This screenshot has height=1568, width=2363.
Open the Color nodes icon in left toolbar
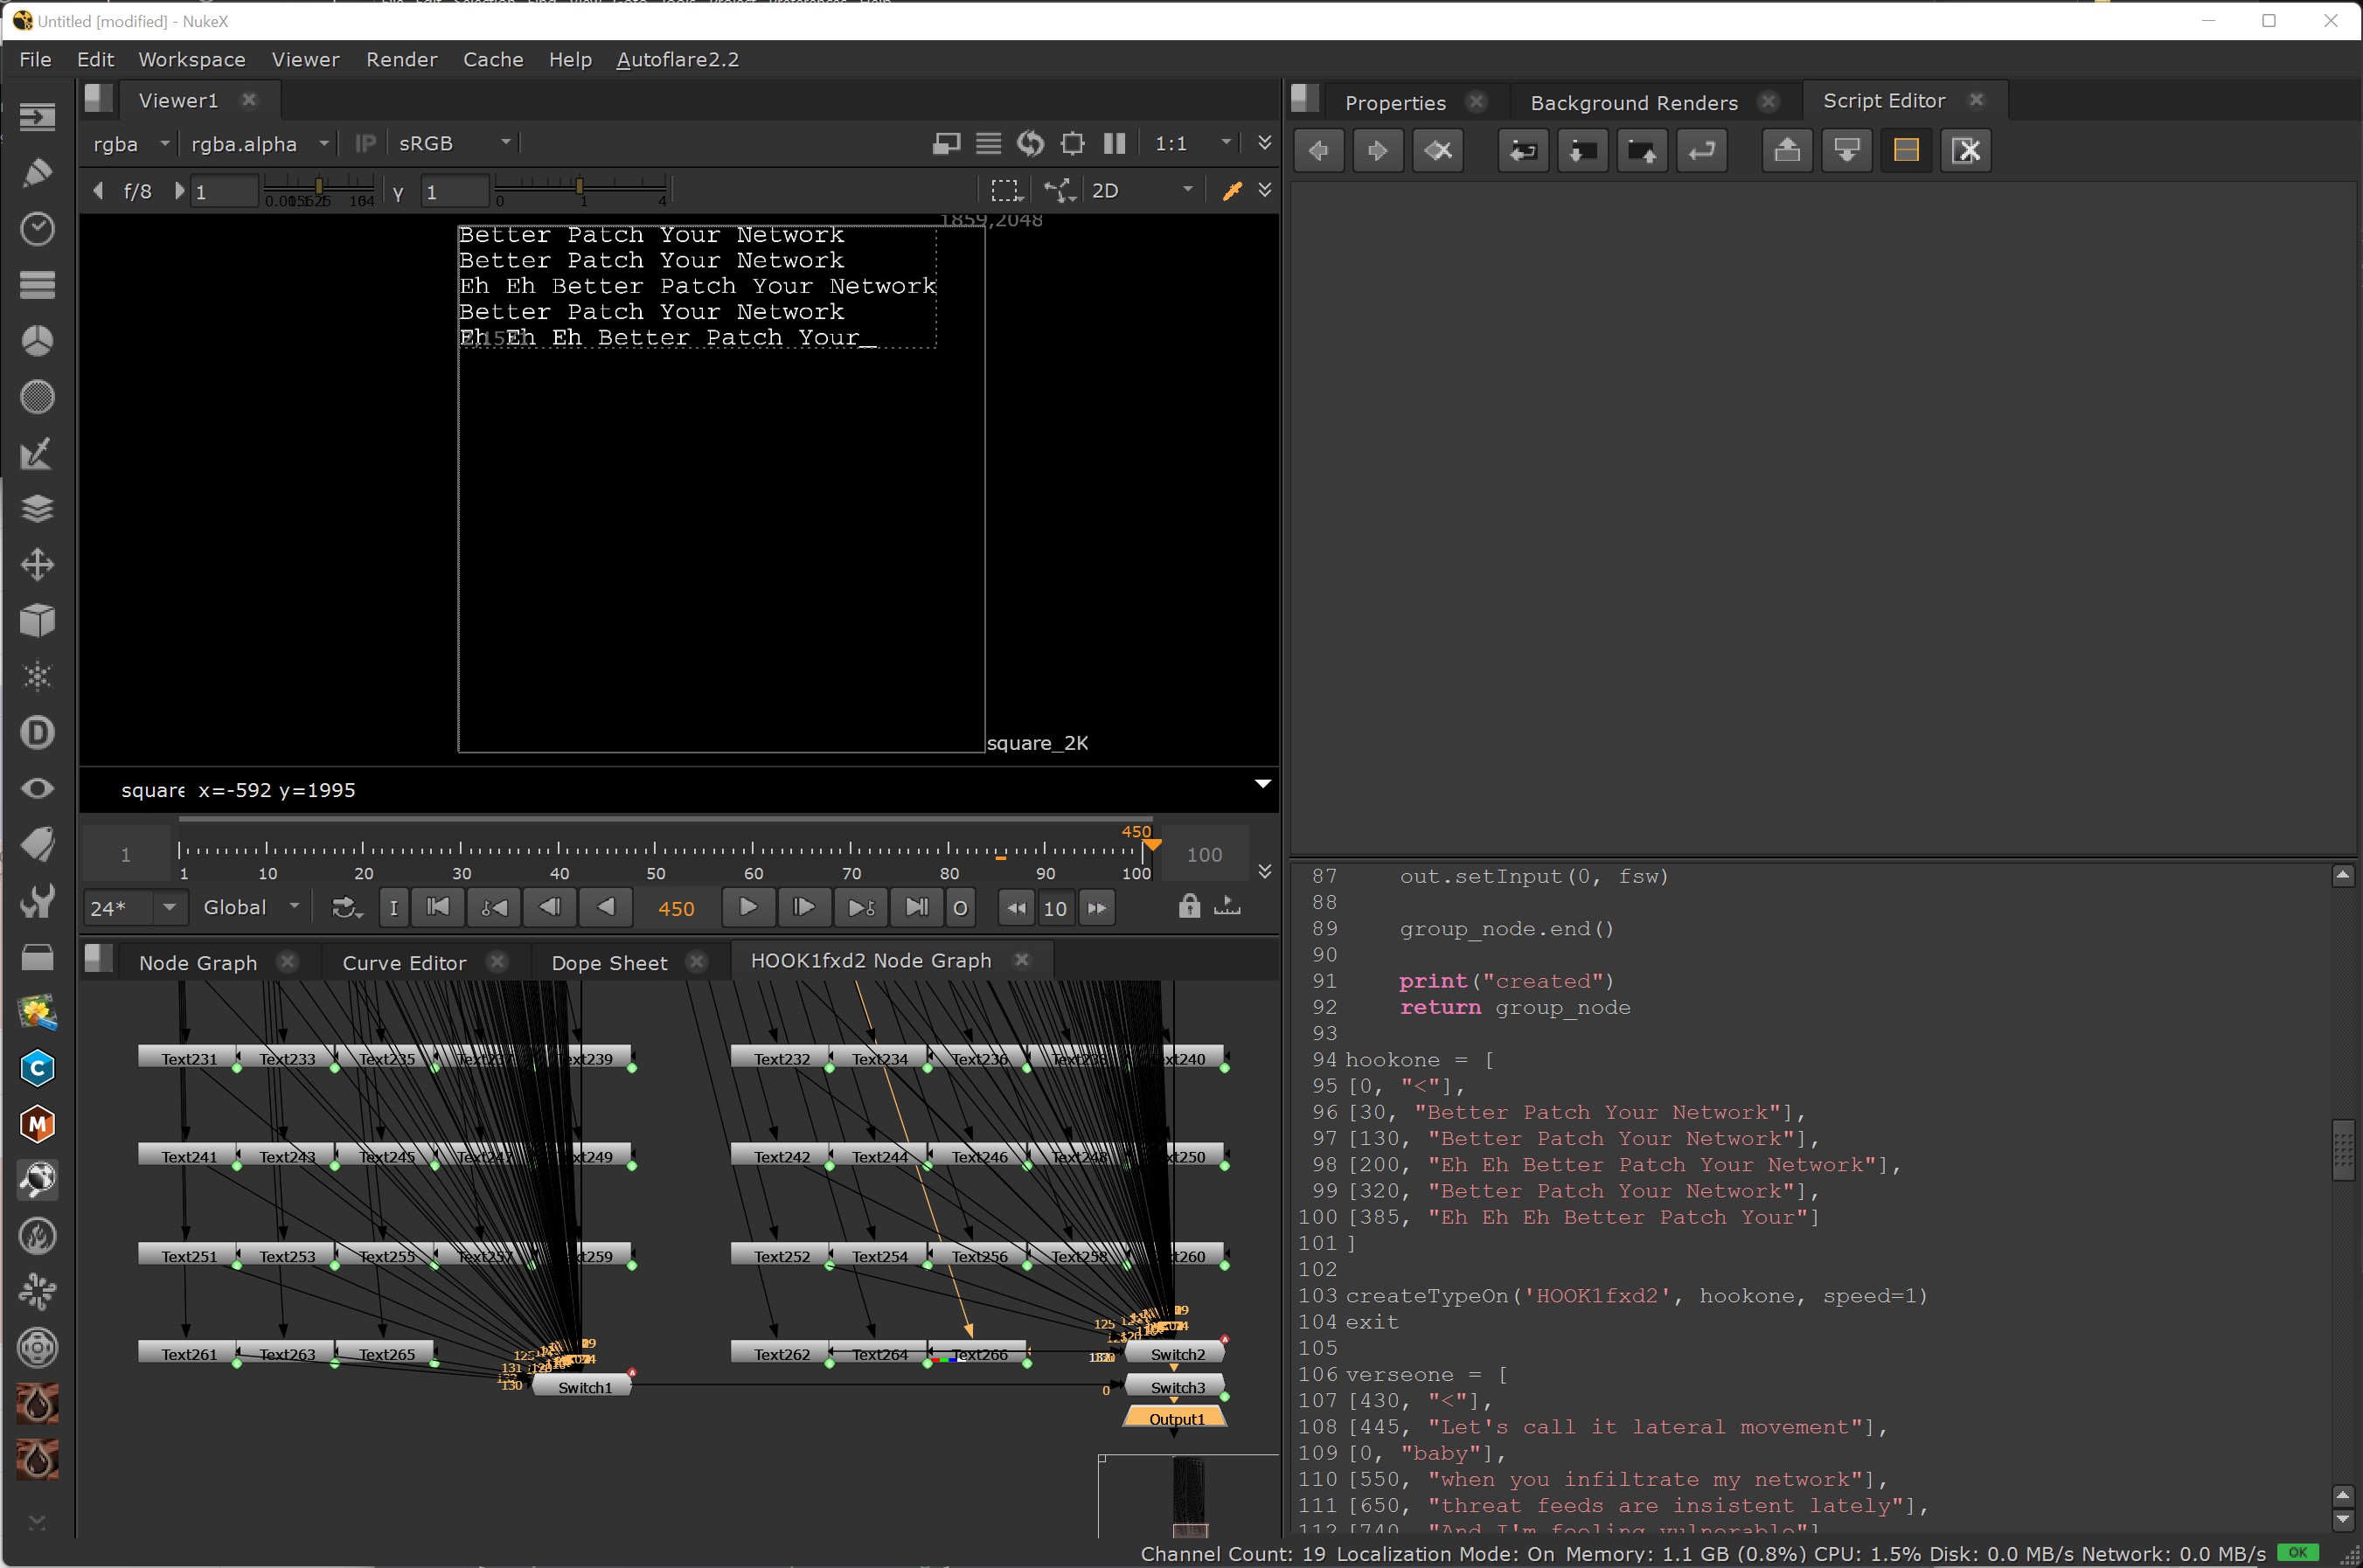click(x=37, y=341)
